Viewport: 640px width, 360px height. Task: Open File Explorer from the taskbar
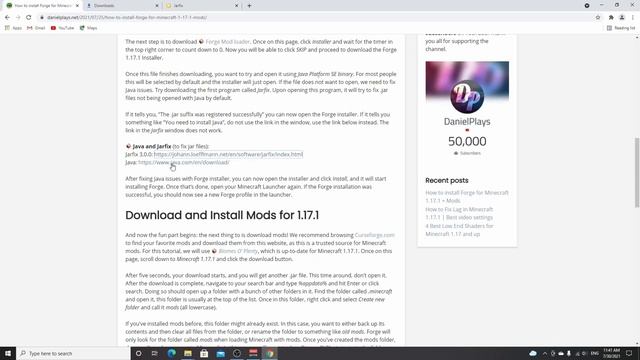click(x=188, y=353)
